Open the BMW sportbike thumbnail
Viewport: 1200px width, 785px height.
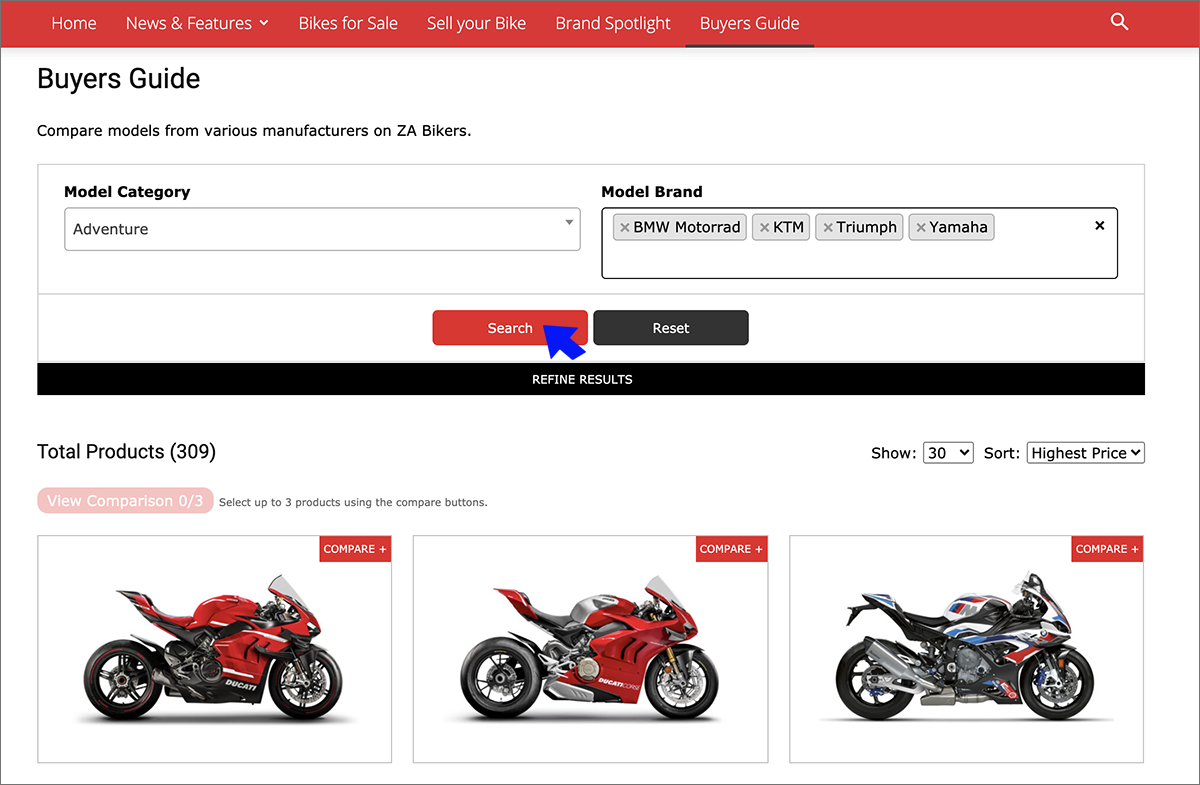click(x=967, y=650)
